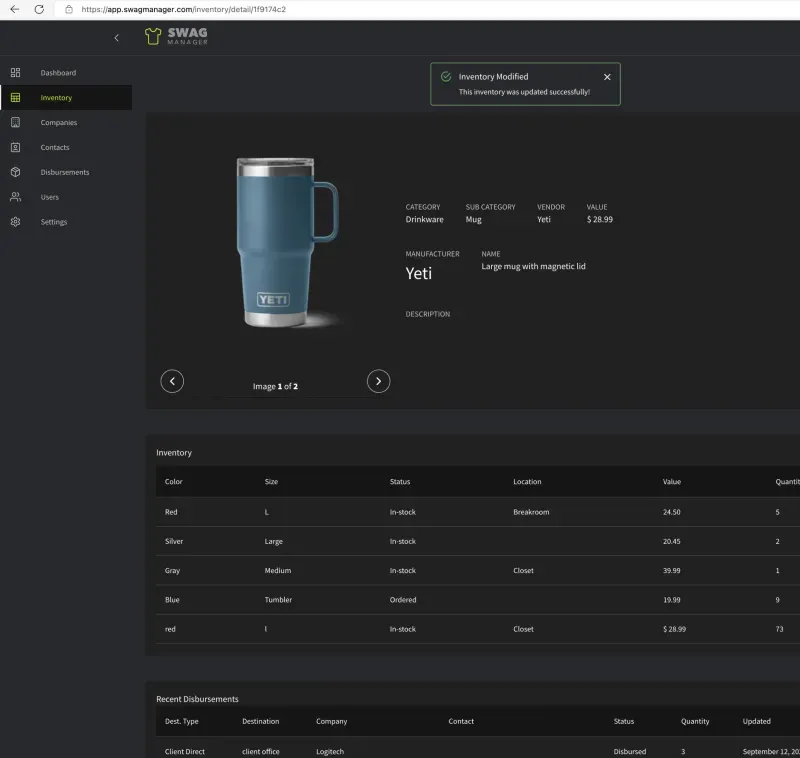Dismiss the Inventory Modified notification
Screen dimensions: 800x758
point(607,77)
